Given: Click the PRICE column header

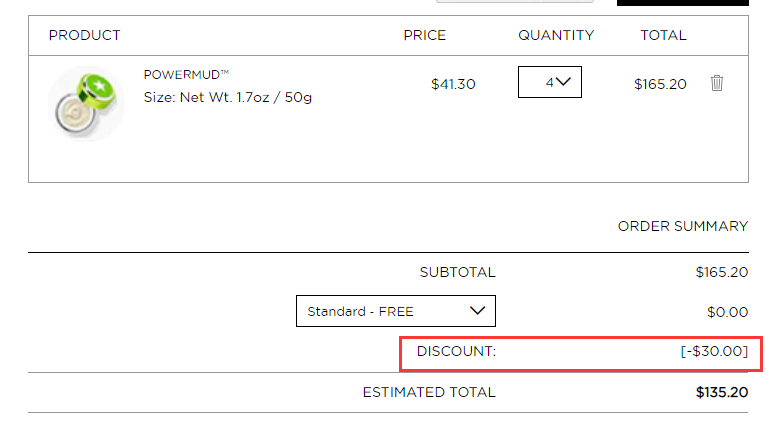Looking at the screenshot, I should 424,35.
